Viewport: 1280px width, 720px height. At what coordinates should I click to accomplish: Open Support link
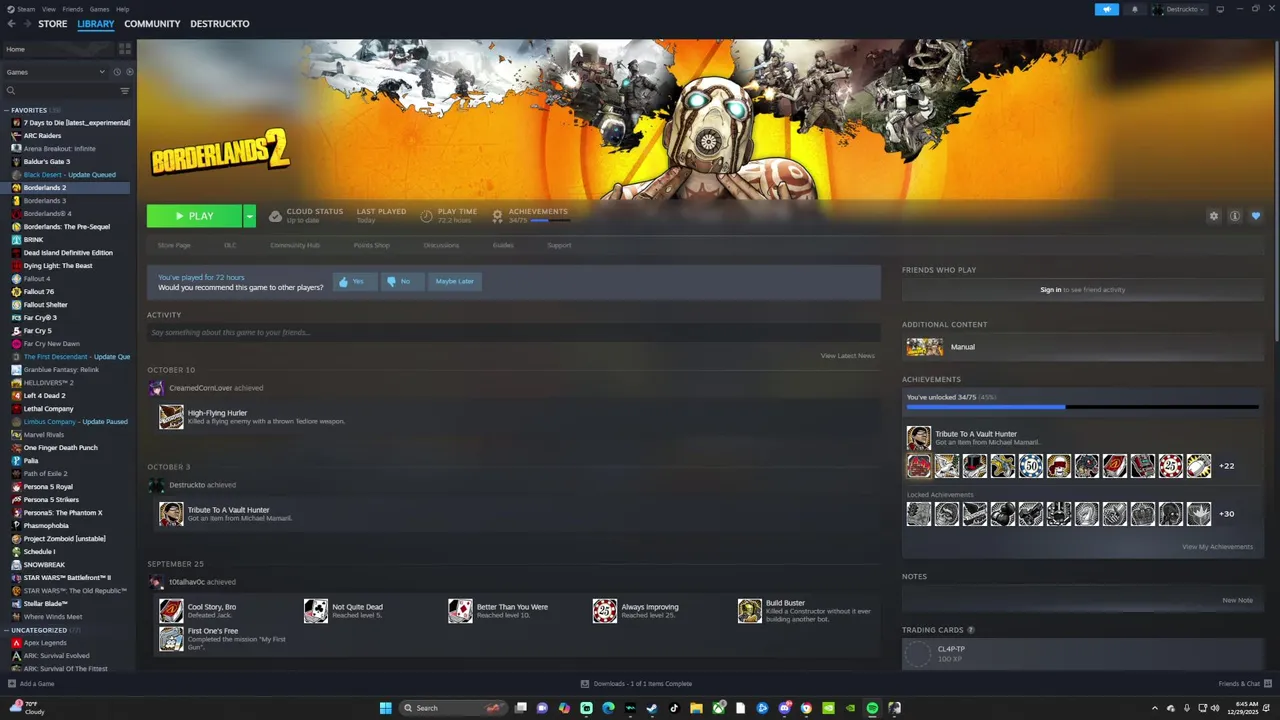[x=559, y=245]
